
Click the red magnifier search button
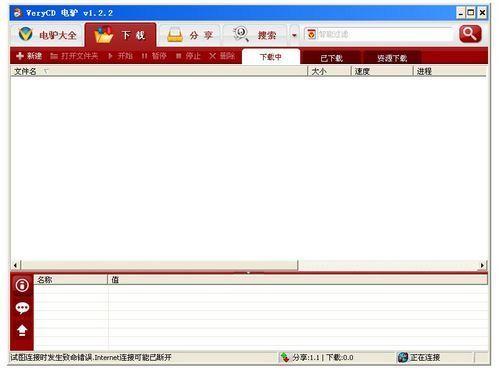(x=470, y=34)
